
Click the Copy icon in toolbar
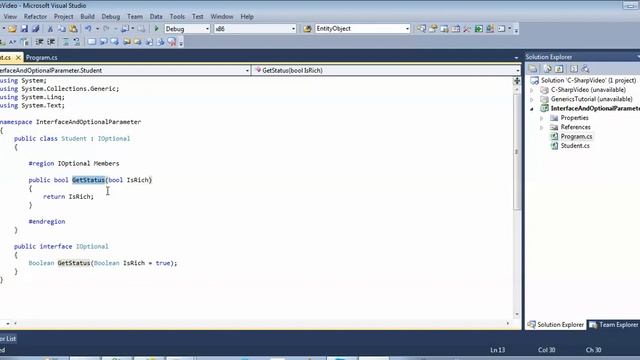(62, 29)
